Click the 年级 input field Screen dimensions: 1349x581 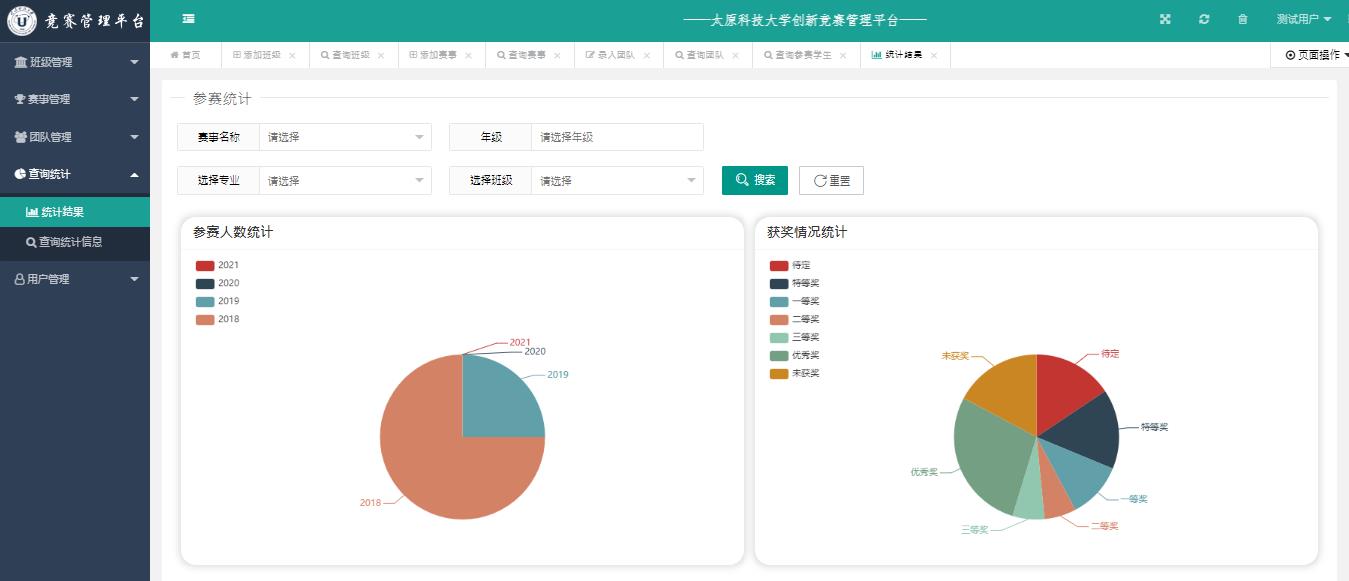point(617,137)
